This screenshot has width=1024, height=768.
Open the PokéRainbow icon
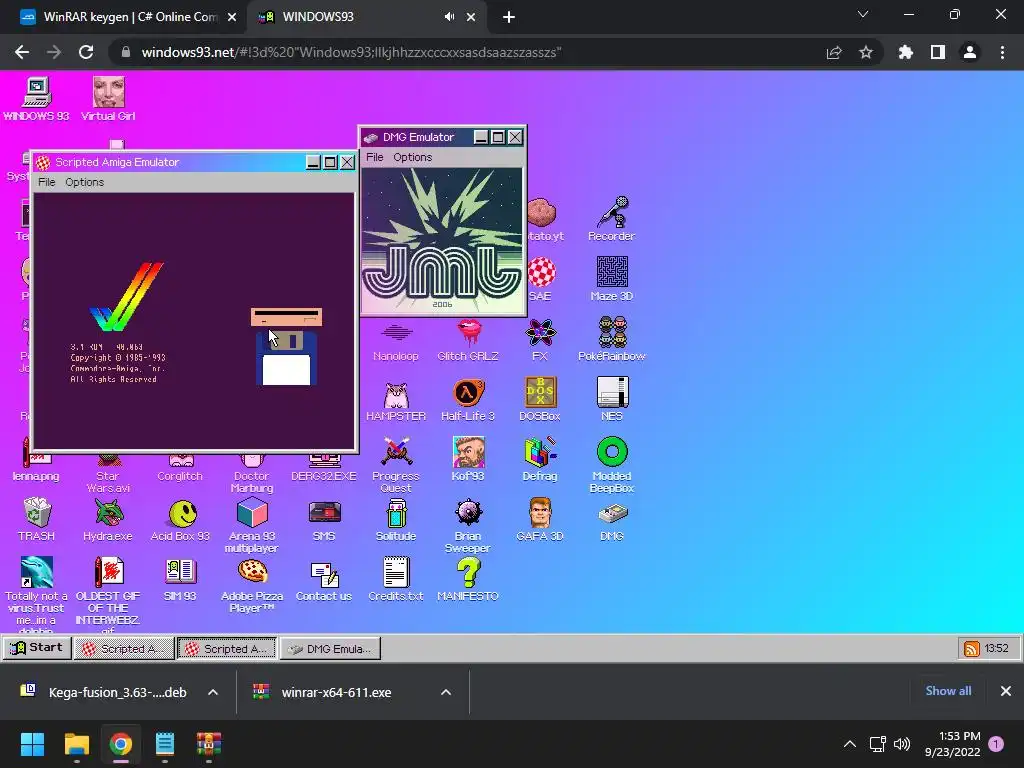[612, 338]
